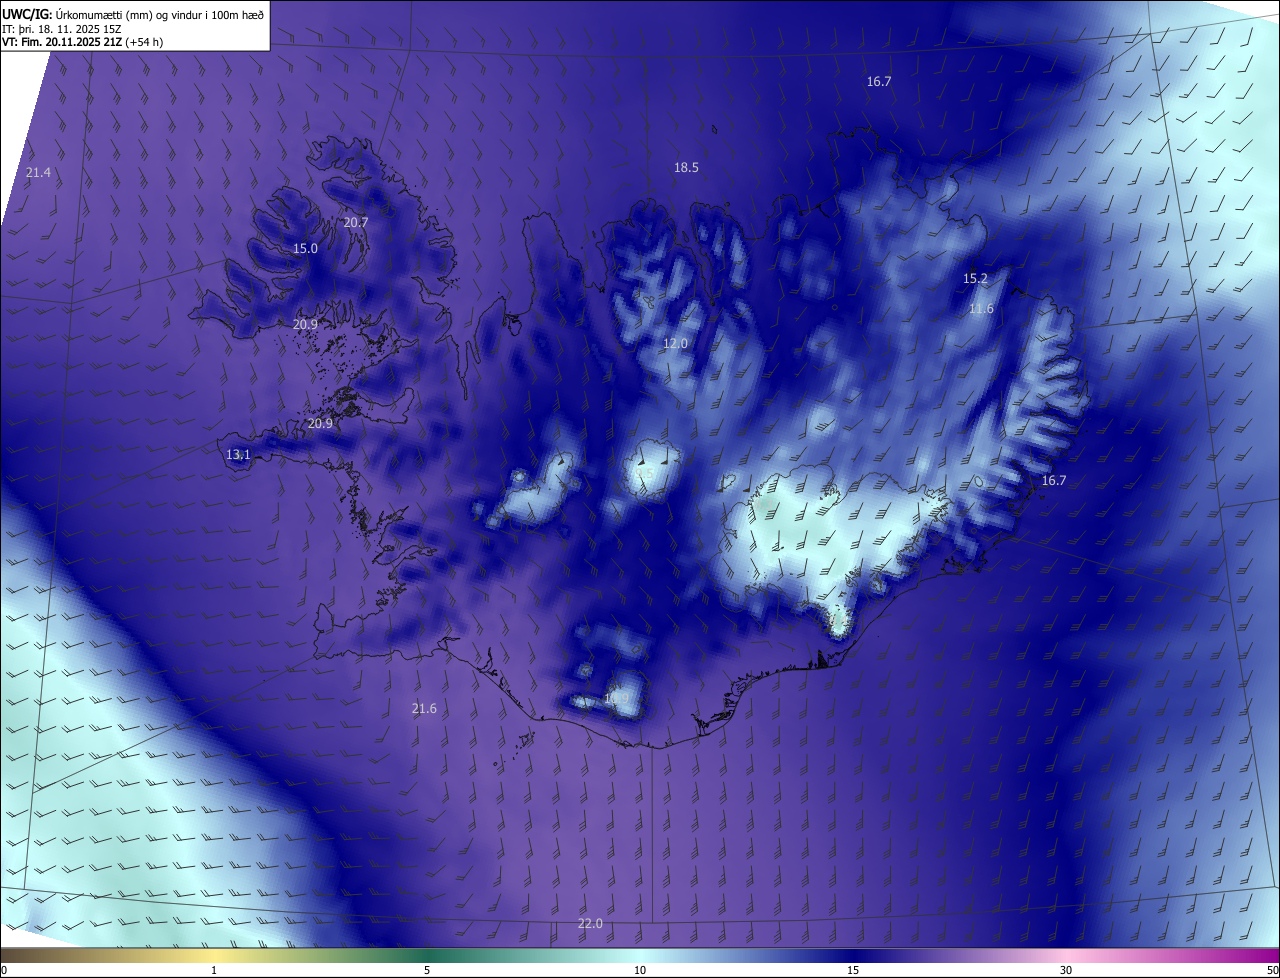Click the '50' tick label on the color scale
The width and height of the screenshot is (1280, 978).
1272,970
